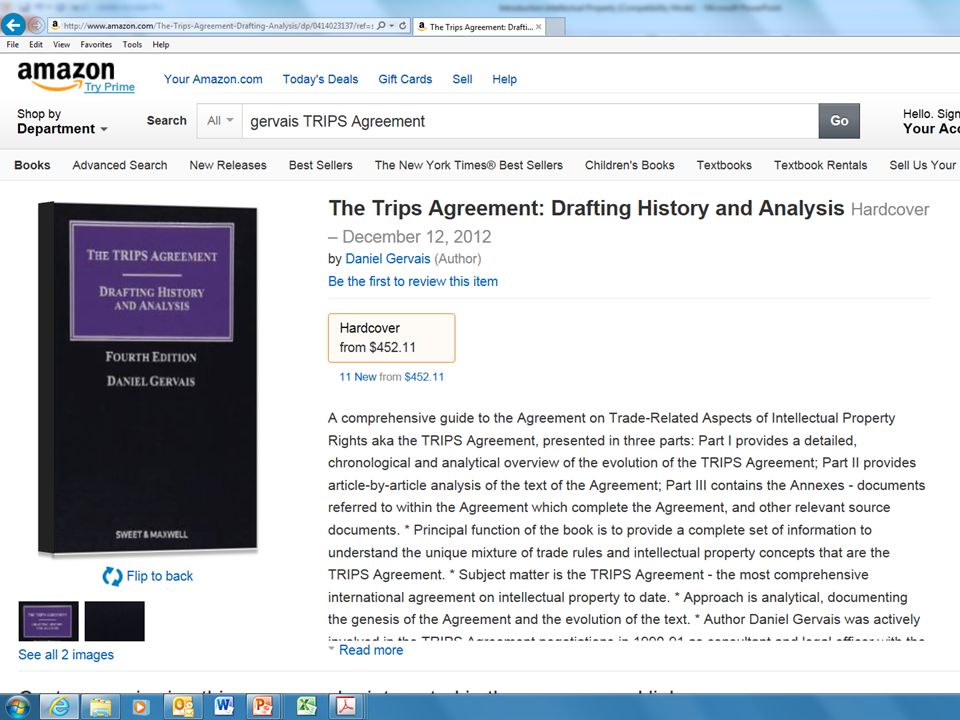960x720 pixels.
Task: Open New York Times Best Sellers
Action: 468,165
